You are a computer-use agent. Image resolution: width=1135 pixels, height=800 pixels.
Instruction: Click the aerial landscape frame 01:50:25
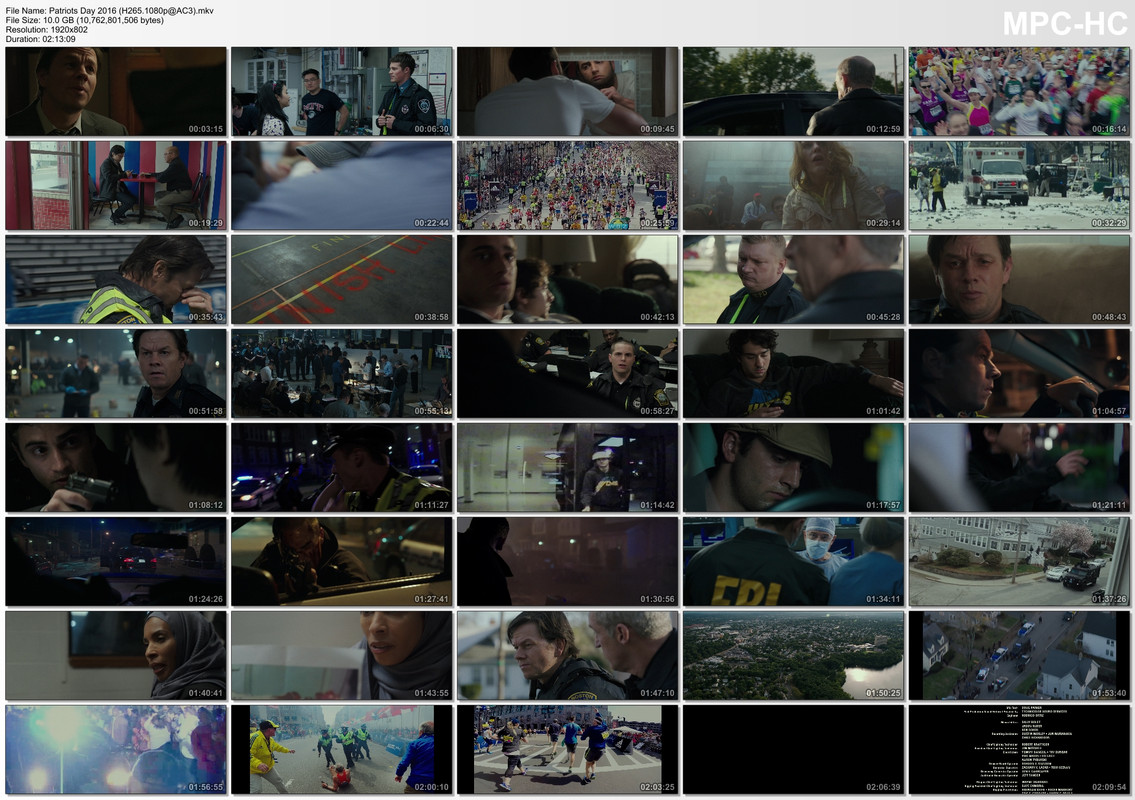click(x=793, y=655)
